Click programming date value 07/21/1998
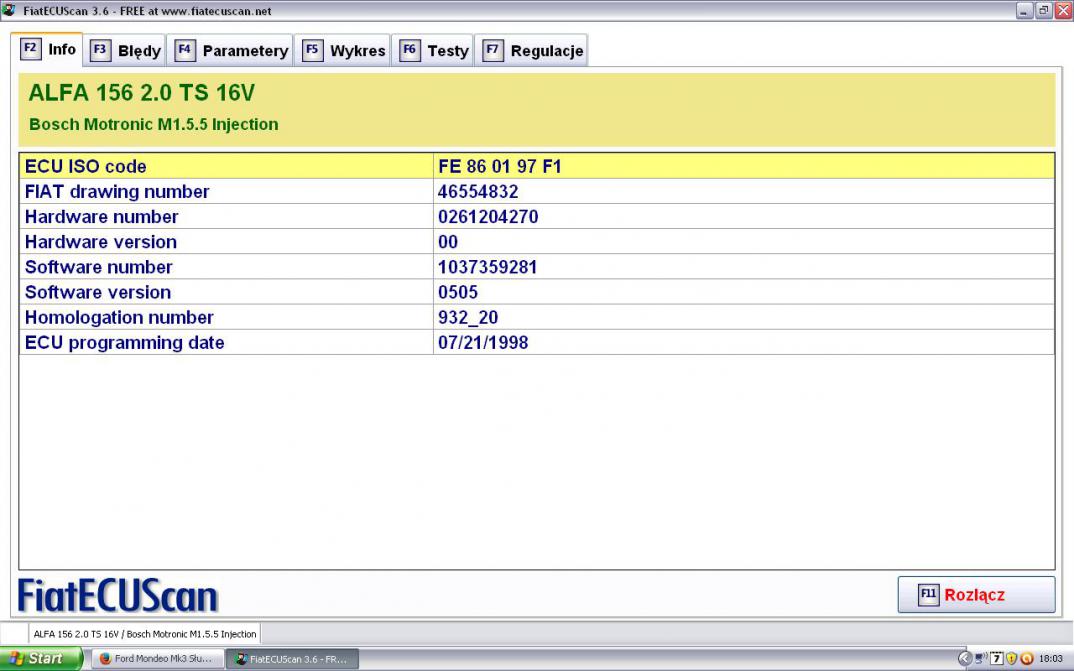This screenshot has height=671, width=1074. [x=483, y=342]
